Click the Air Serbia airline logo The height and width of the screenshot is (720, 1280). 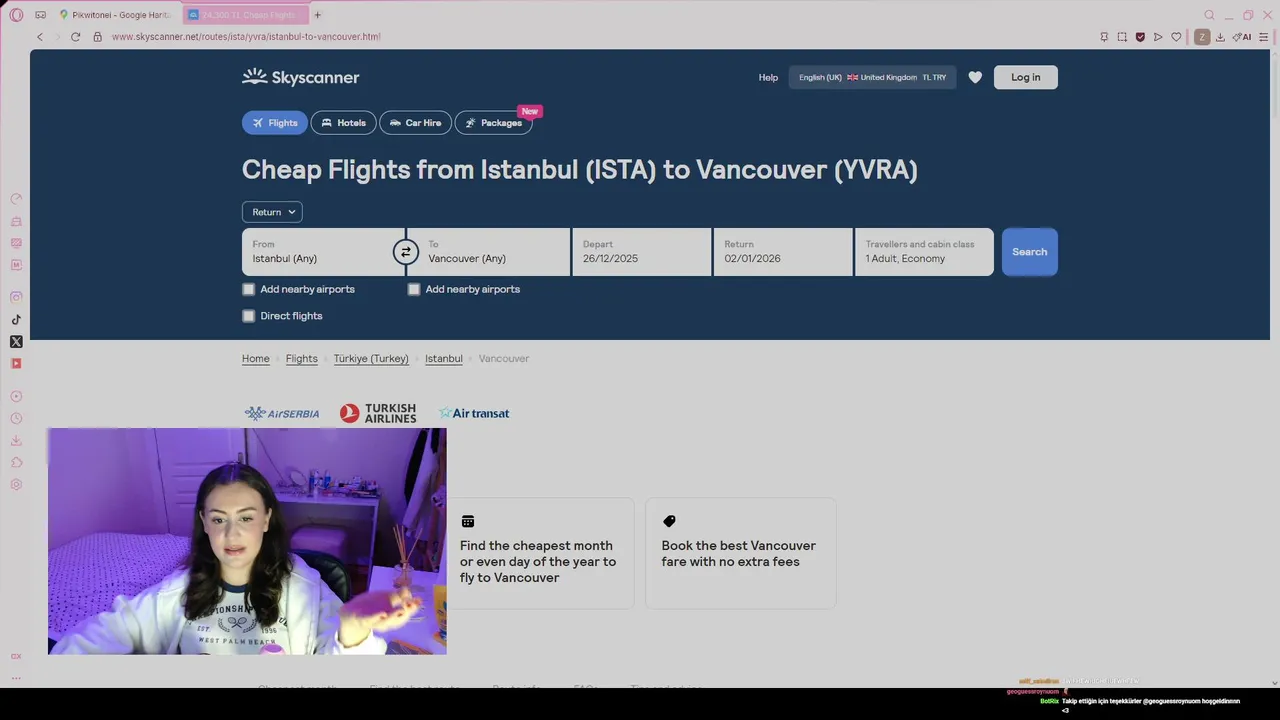[x=282, y=413]
